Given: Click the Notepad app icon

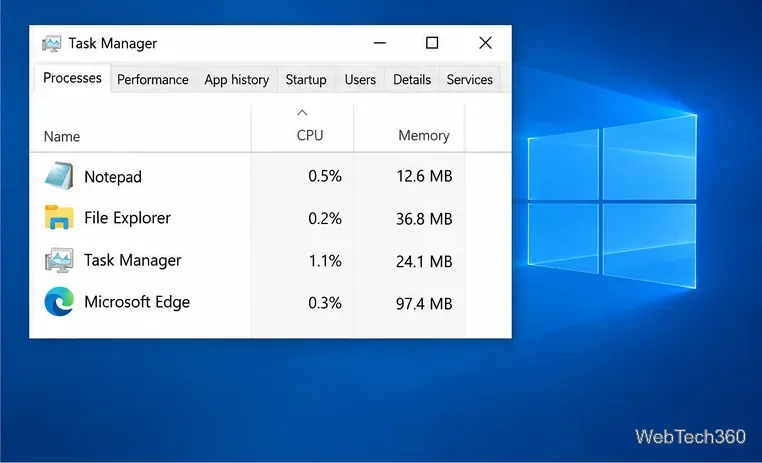Looking at the screenshot, I should [x=59, y=175].
